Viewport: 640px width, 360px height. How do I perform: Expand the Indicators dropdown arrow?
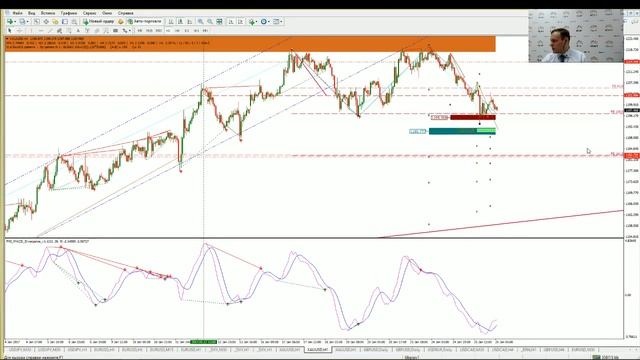click(257, 21)
